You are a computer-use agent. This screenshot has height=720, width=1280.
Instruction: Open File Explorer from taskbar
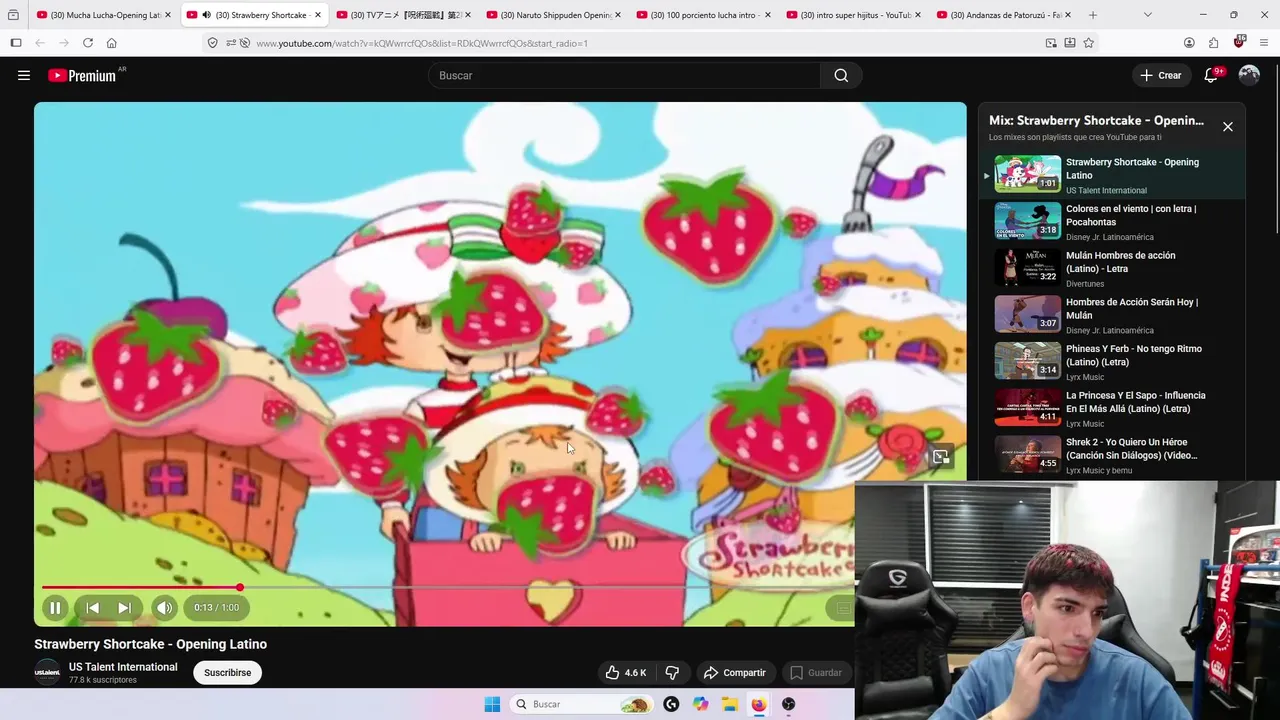tap(730, 704)
